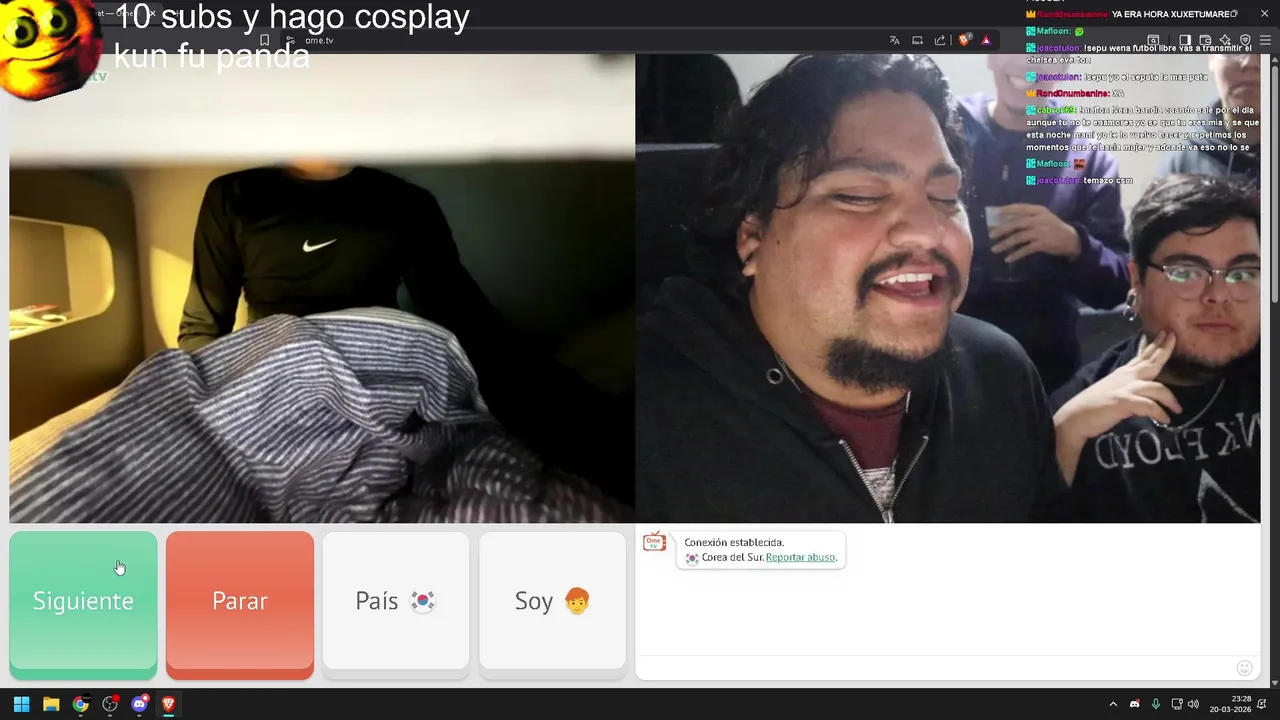The image size is (1280, 720).
Task: Open the Brave Shields lion icon
Action: coord(964,40)
